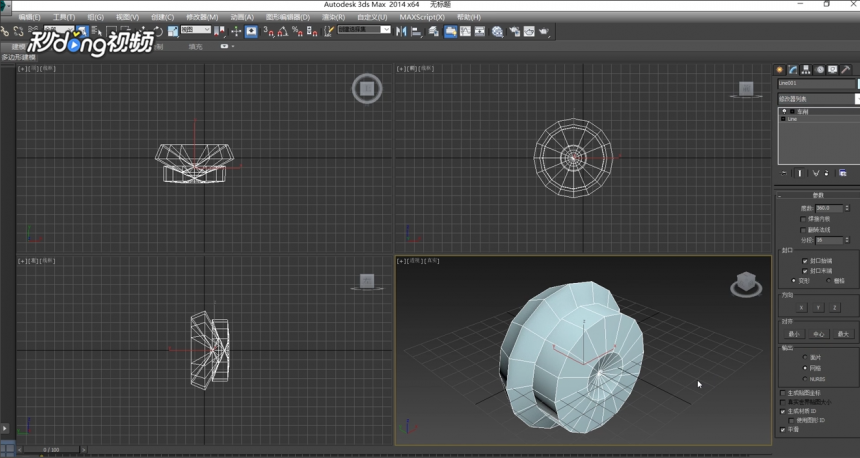Viewport: 860px width, 458px height.
Task: Open the Layer Manager icon
Action: click(433, 31)
